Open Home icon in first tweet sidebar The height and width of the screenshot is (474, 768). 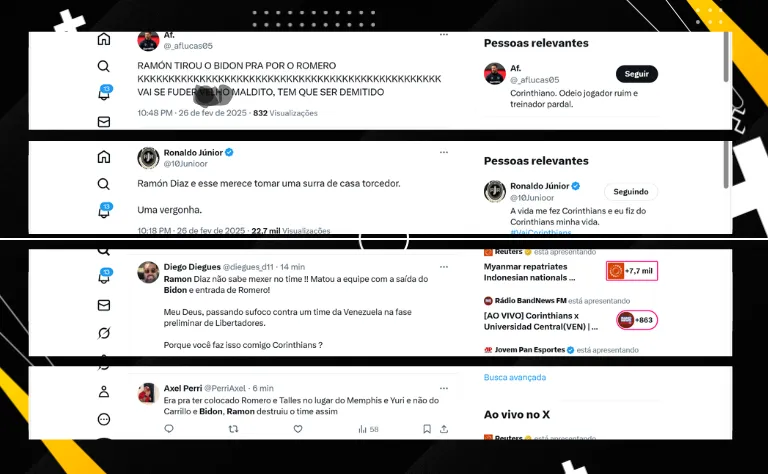coord(104,39)
